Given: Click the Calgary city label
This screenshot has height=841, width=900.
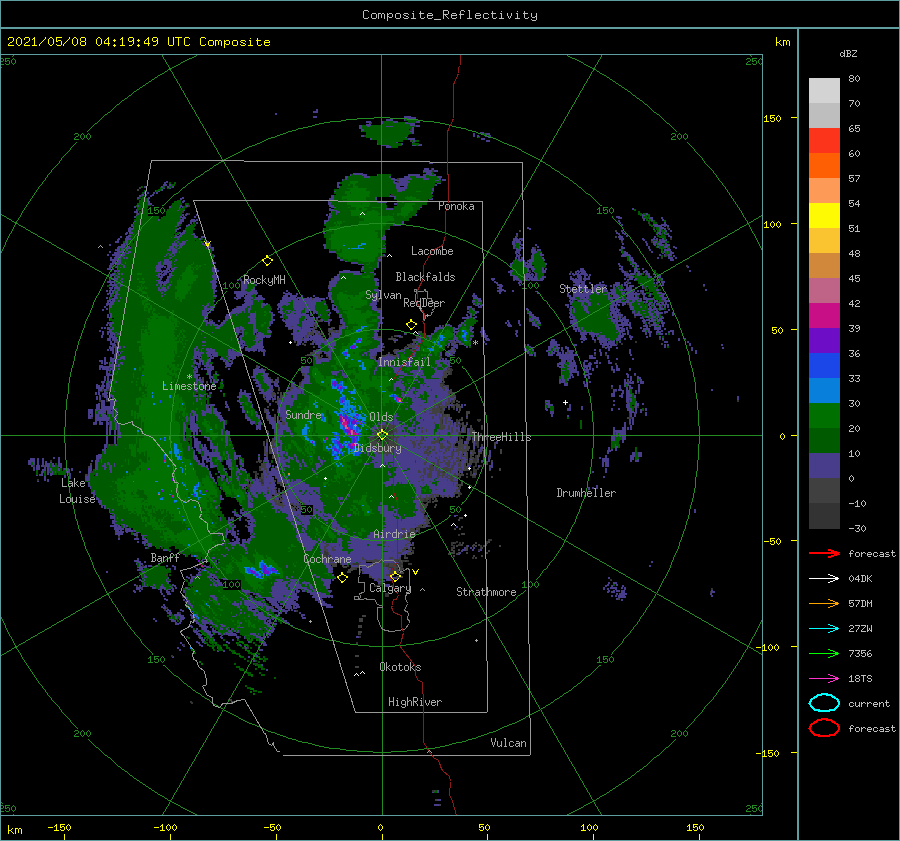Looking at the screenshot, I should 390,588.
